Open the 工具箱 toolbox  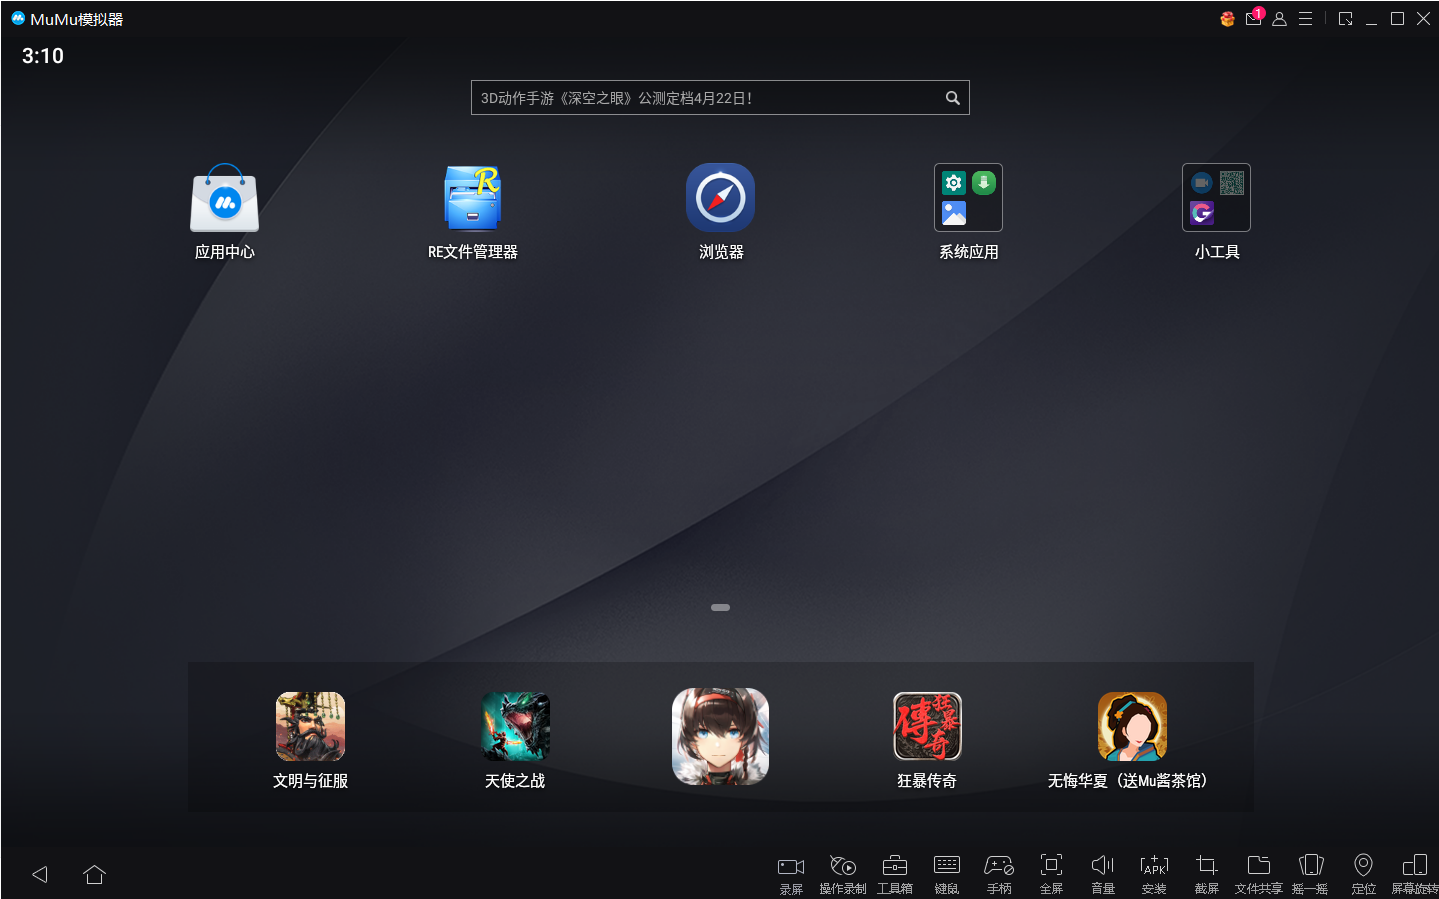click(895, 874)
